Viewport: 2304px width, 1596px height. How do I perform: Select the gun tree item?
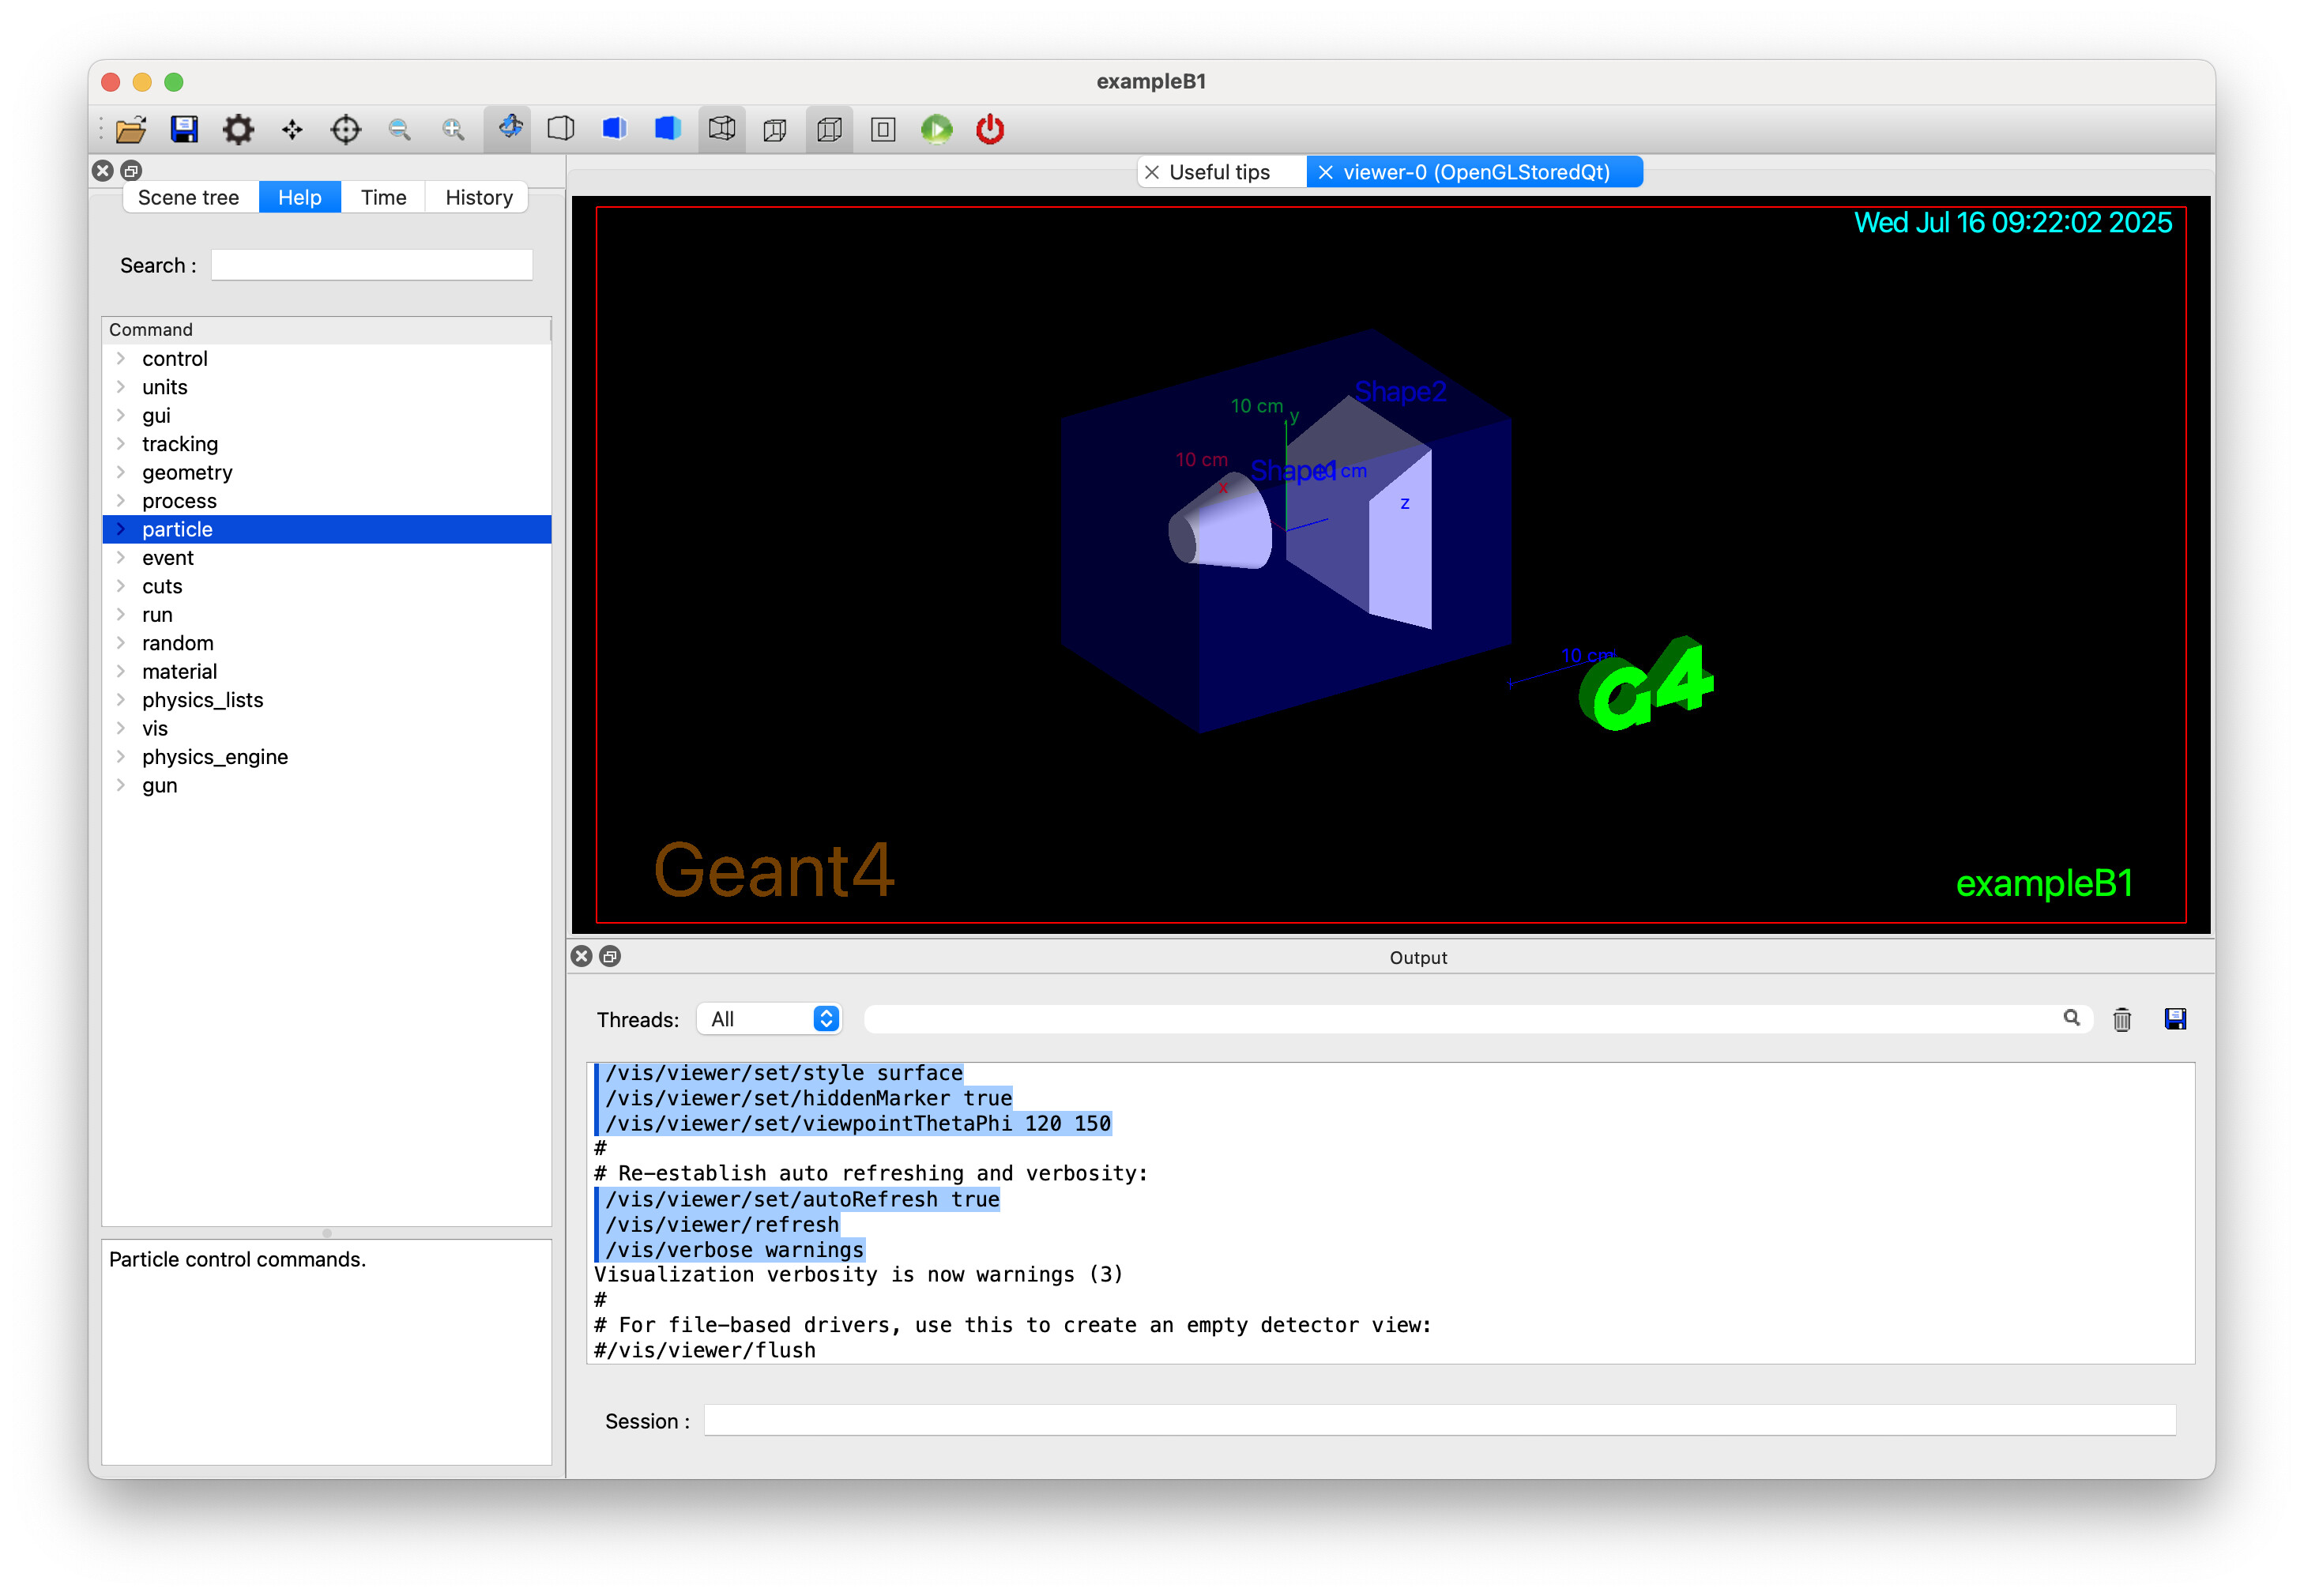tap(327, 785)
